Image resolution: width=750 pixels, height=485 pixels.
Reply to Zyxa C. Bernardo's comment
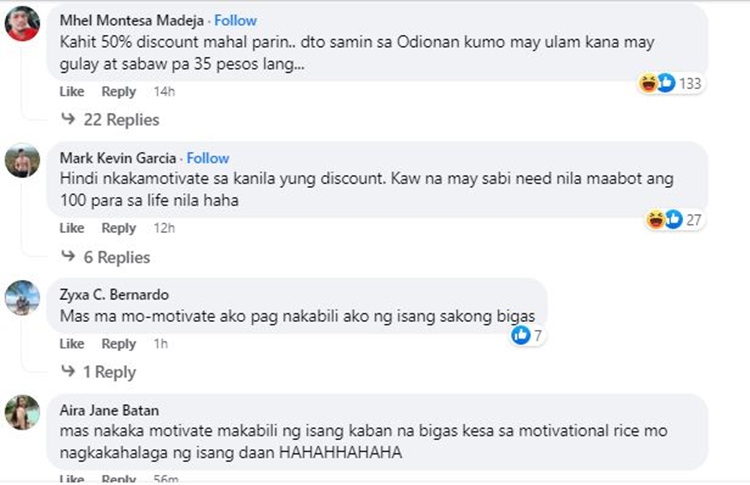[x=118, y=344]
